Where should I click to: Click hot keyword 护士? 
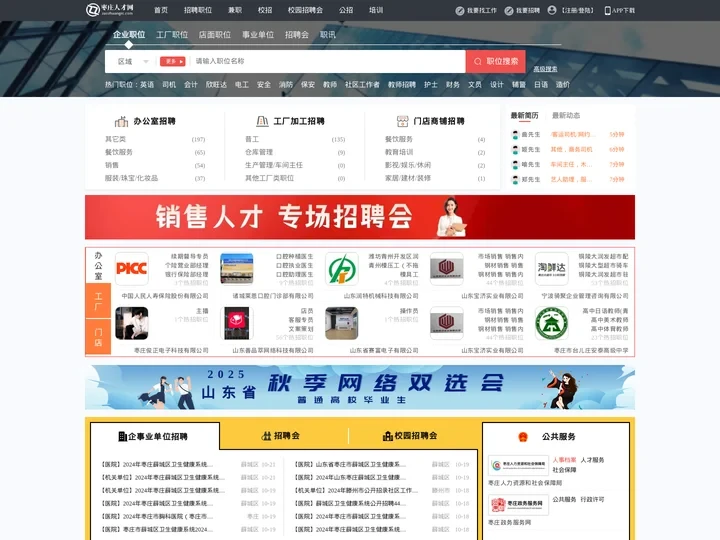point(431,84)
